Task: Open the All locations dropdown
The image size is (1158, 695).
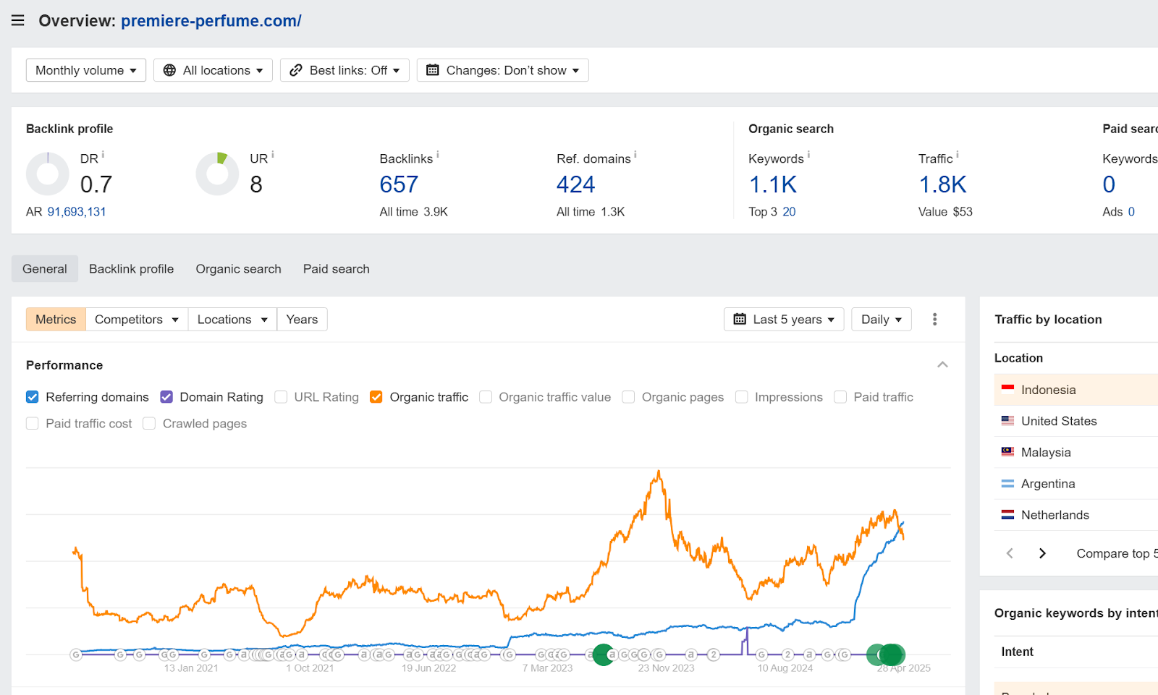Action: click(x=213, y=70)
